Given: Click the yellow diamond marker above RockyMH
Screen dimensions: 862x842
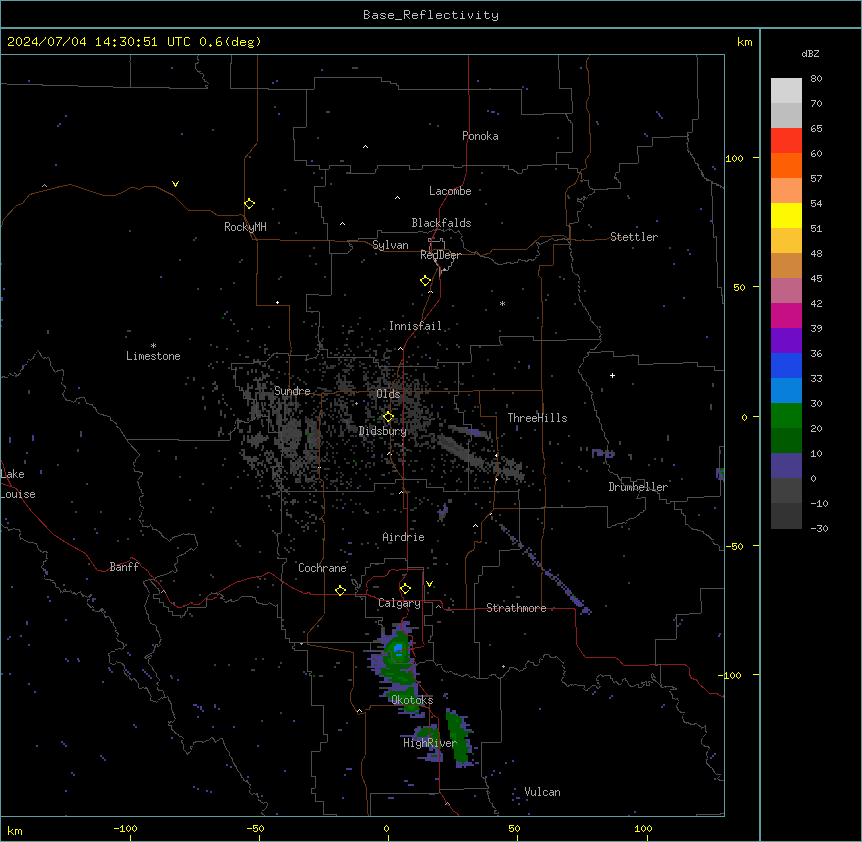Looking at the screenshot, I should pyautogui.click(x=249, y=204).
